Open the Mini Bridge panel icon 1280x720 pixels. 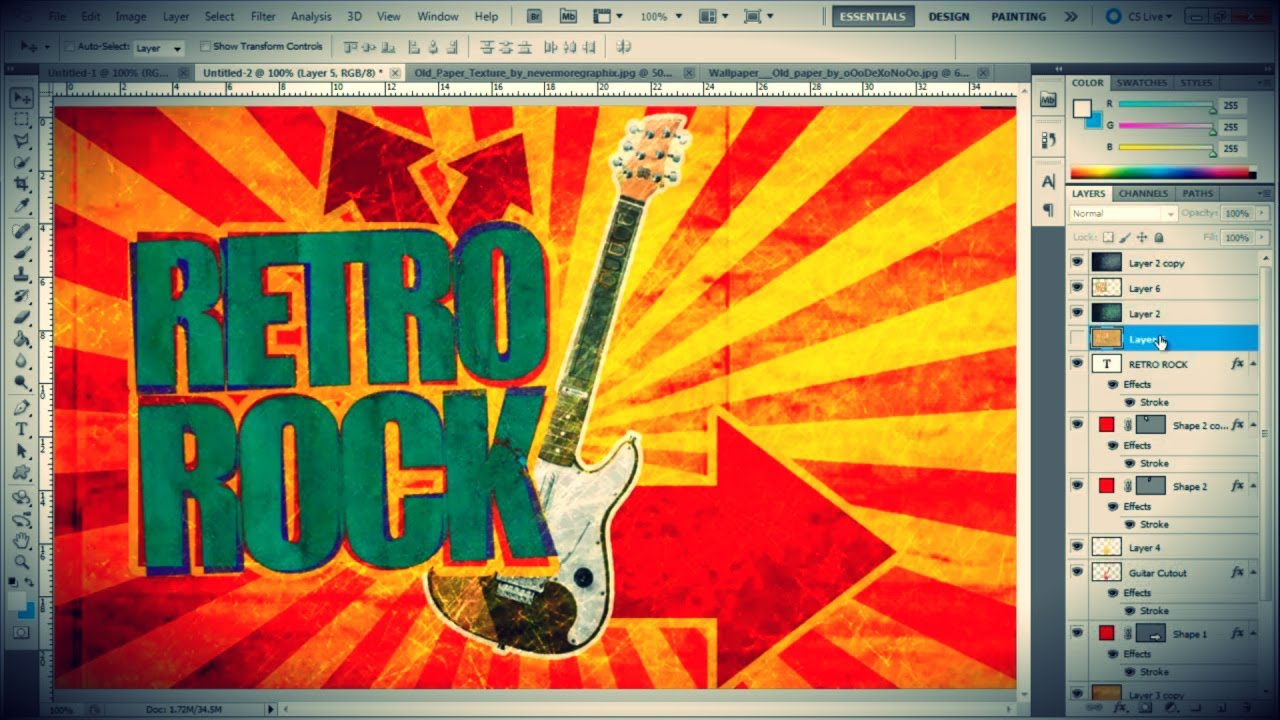[x=1048, y=100]
